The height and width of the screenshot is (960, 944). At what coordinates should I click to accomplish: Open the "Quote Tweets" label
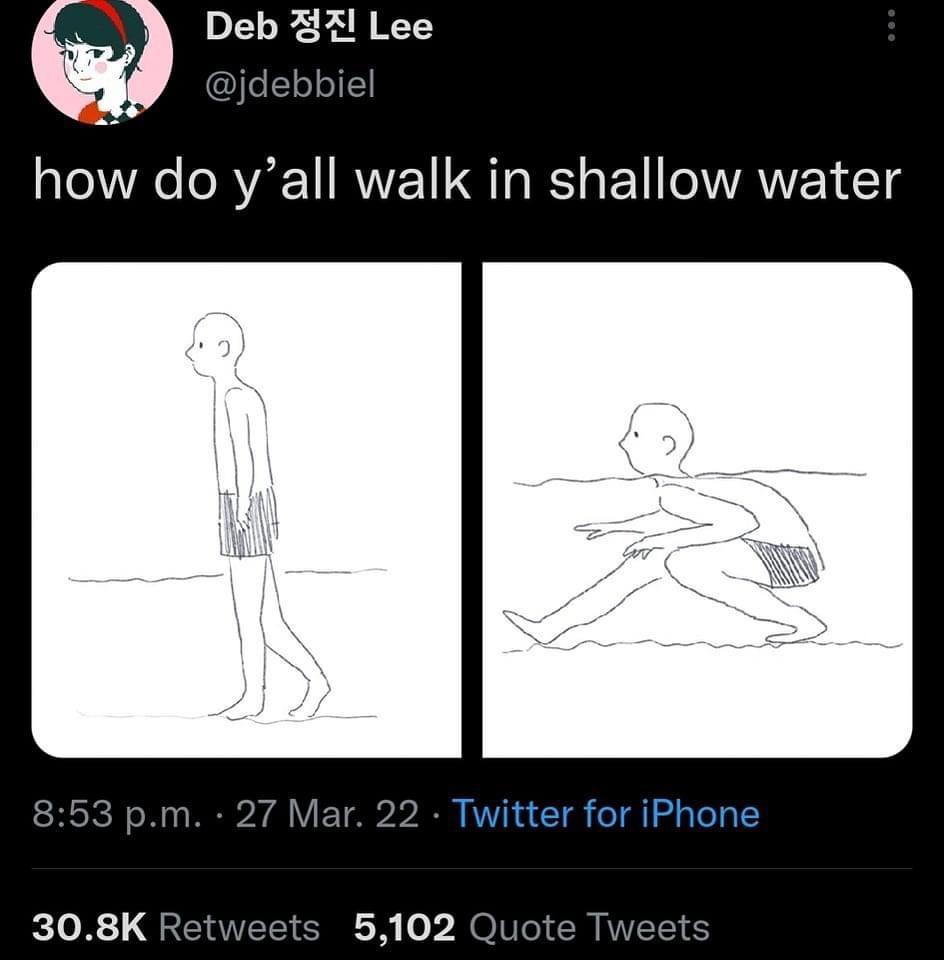click(x=589, y=926)
